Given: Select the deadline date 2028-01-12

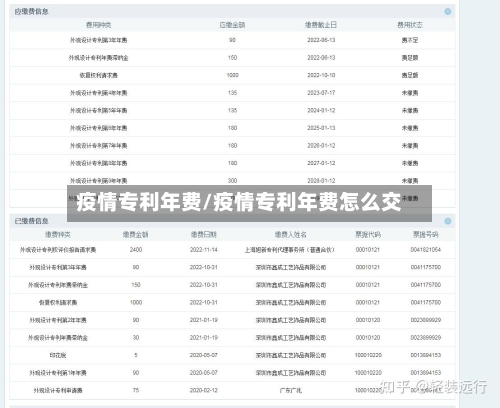Looking at the screenshot, I should [321, 181].
